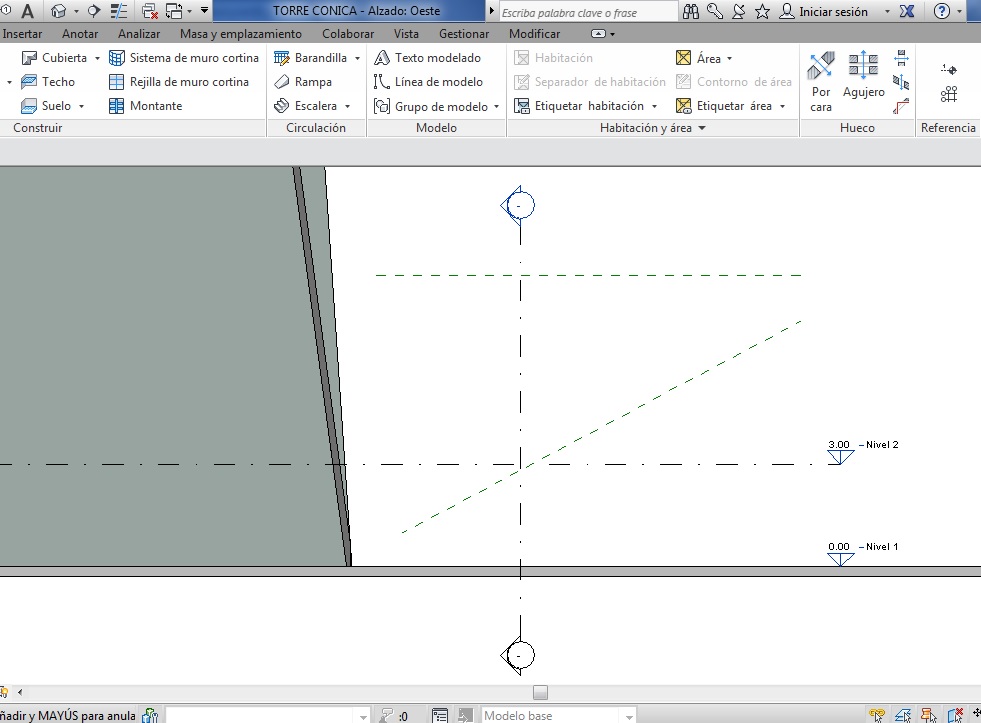Viewport: 981px width, 723px height.
Task: Click the Rejilla de muro cortina tool
Action: (x=179, y=82)
